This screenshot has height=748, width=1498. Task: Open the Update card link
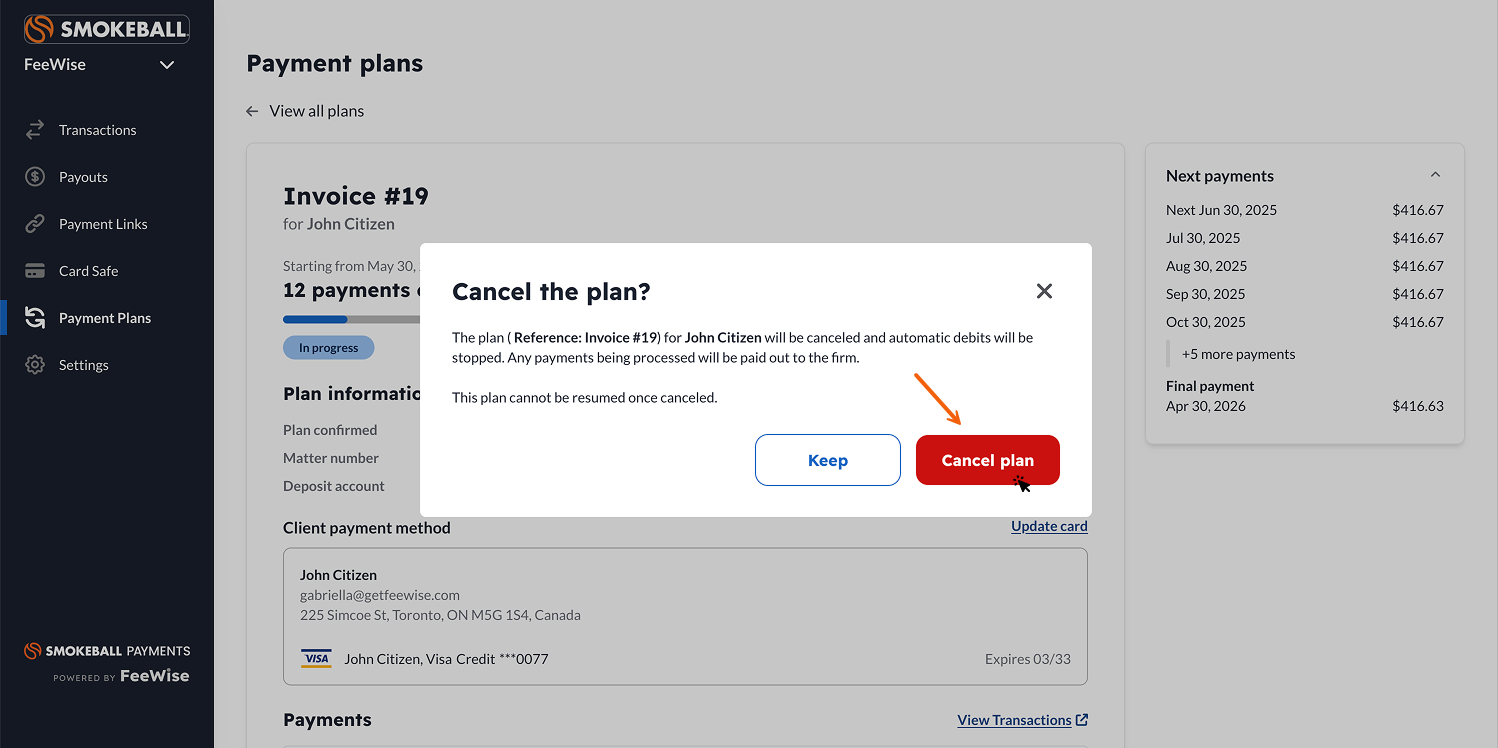pos(1049,526)
